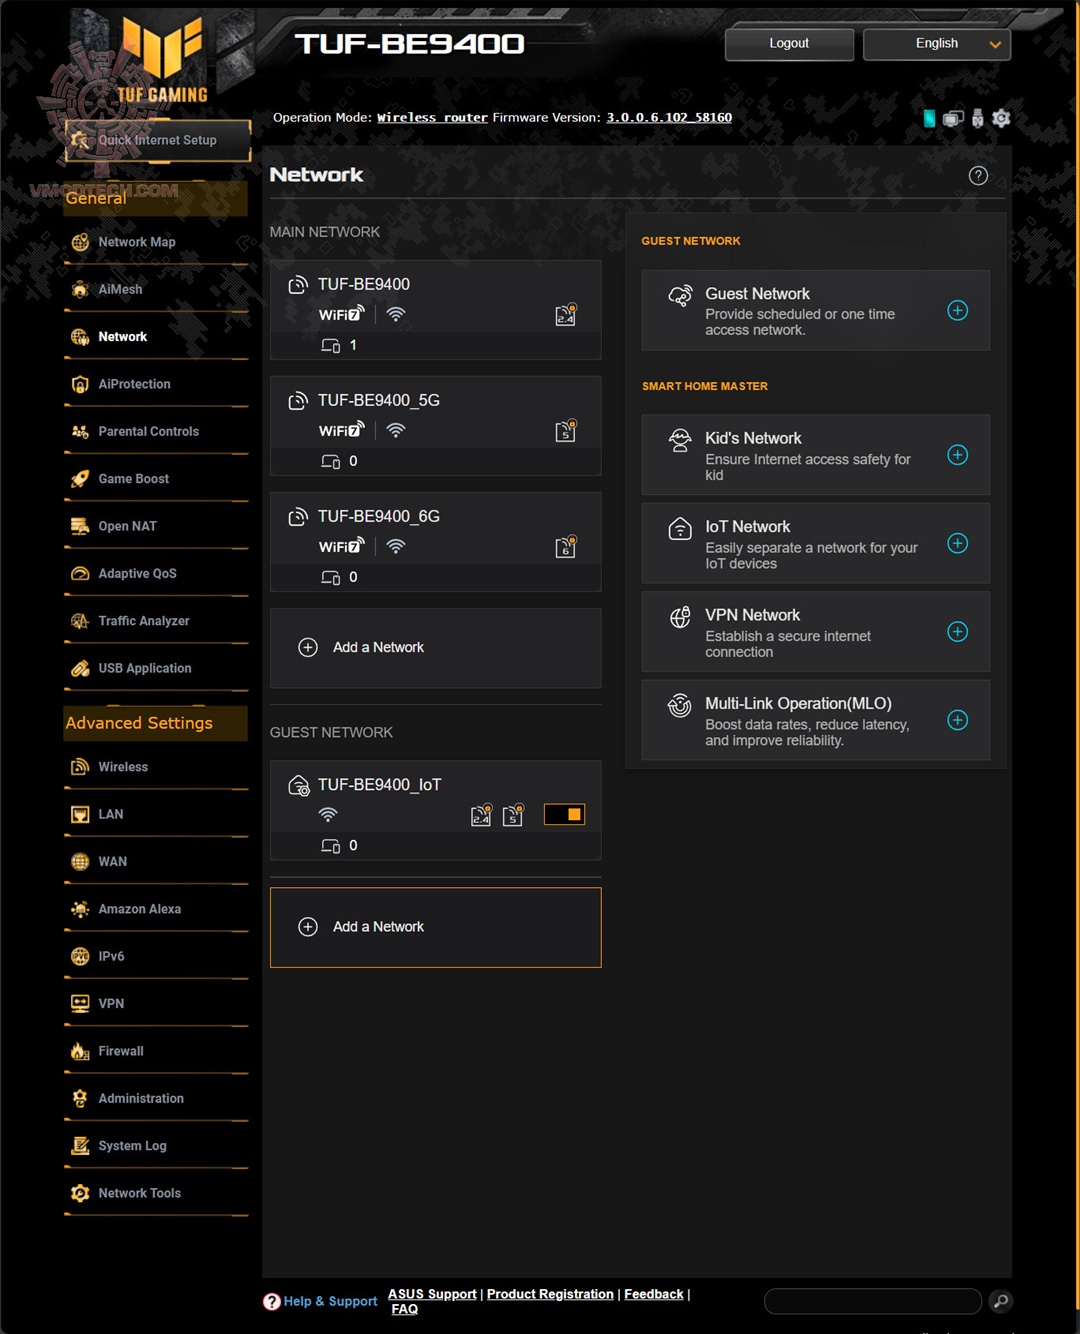Click Add a Network under Main Network
Screen dimensions: 1080x1334
click(378, 648)
